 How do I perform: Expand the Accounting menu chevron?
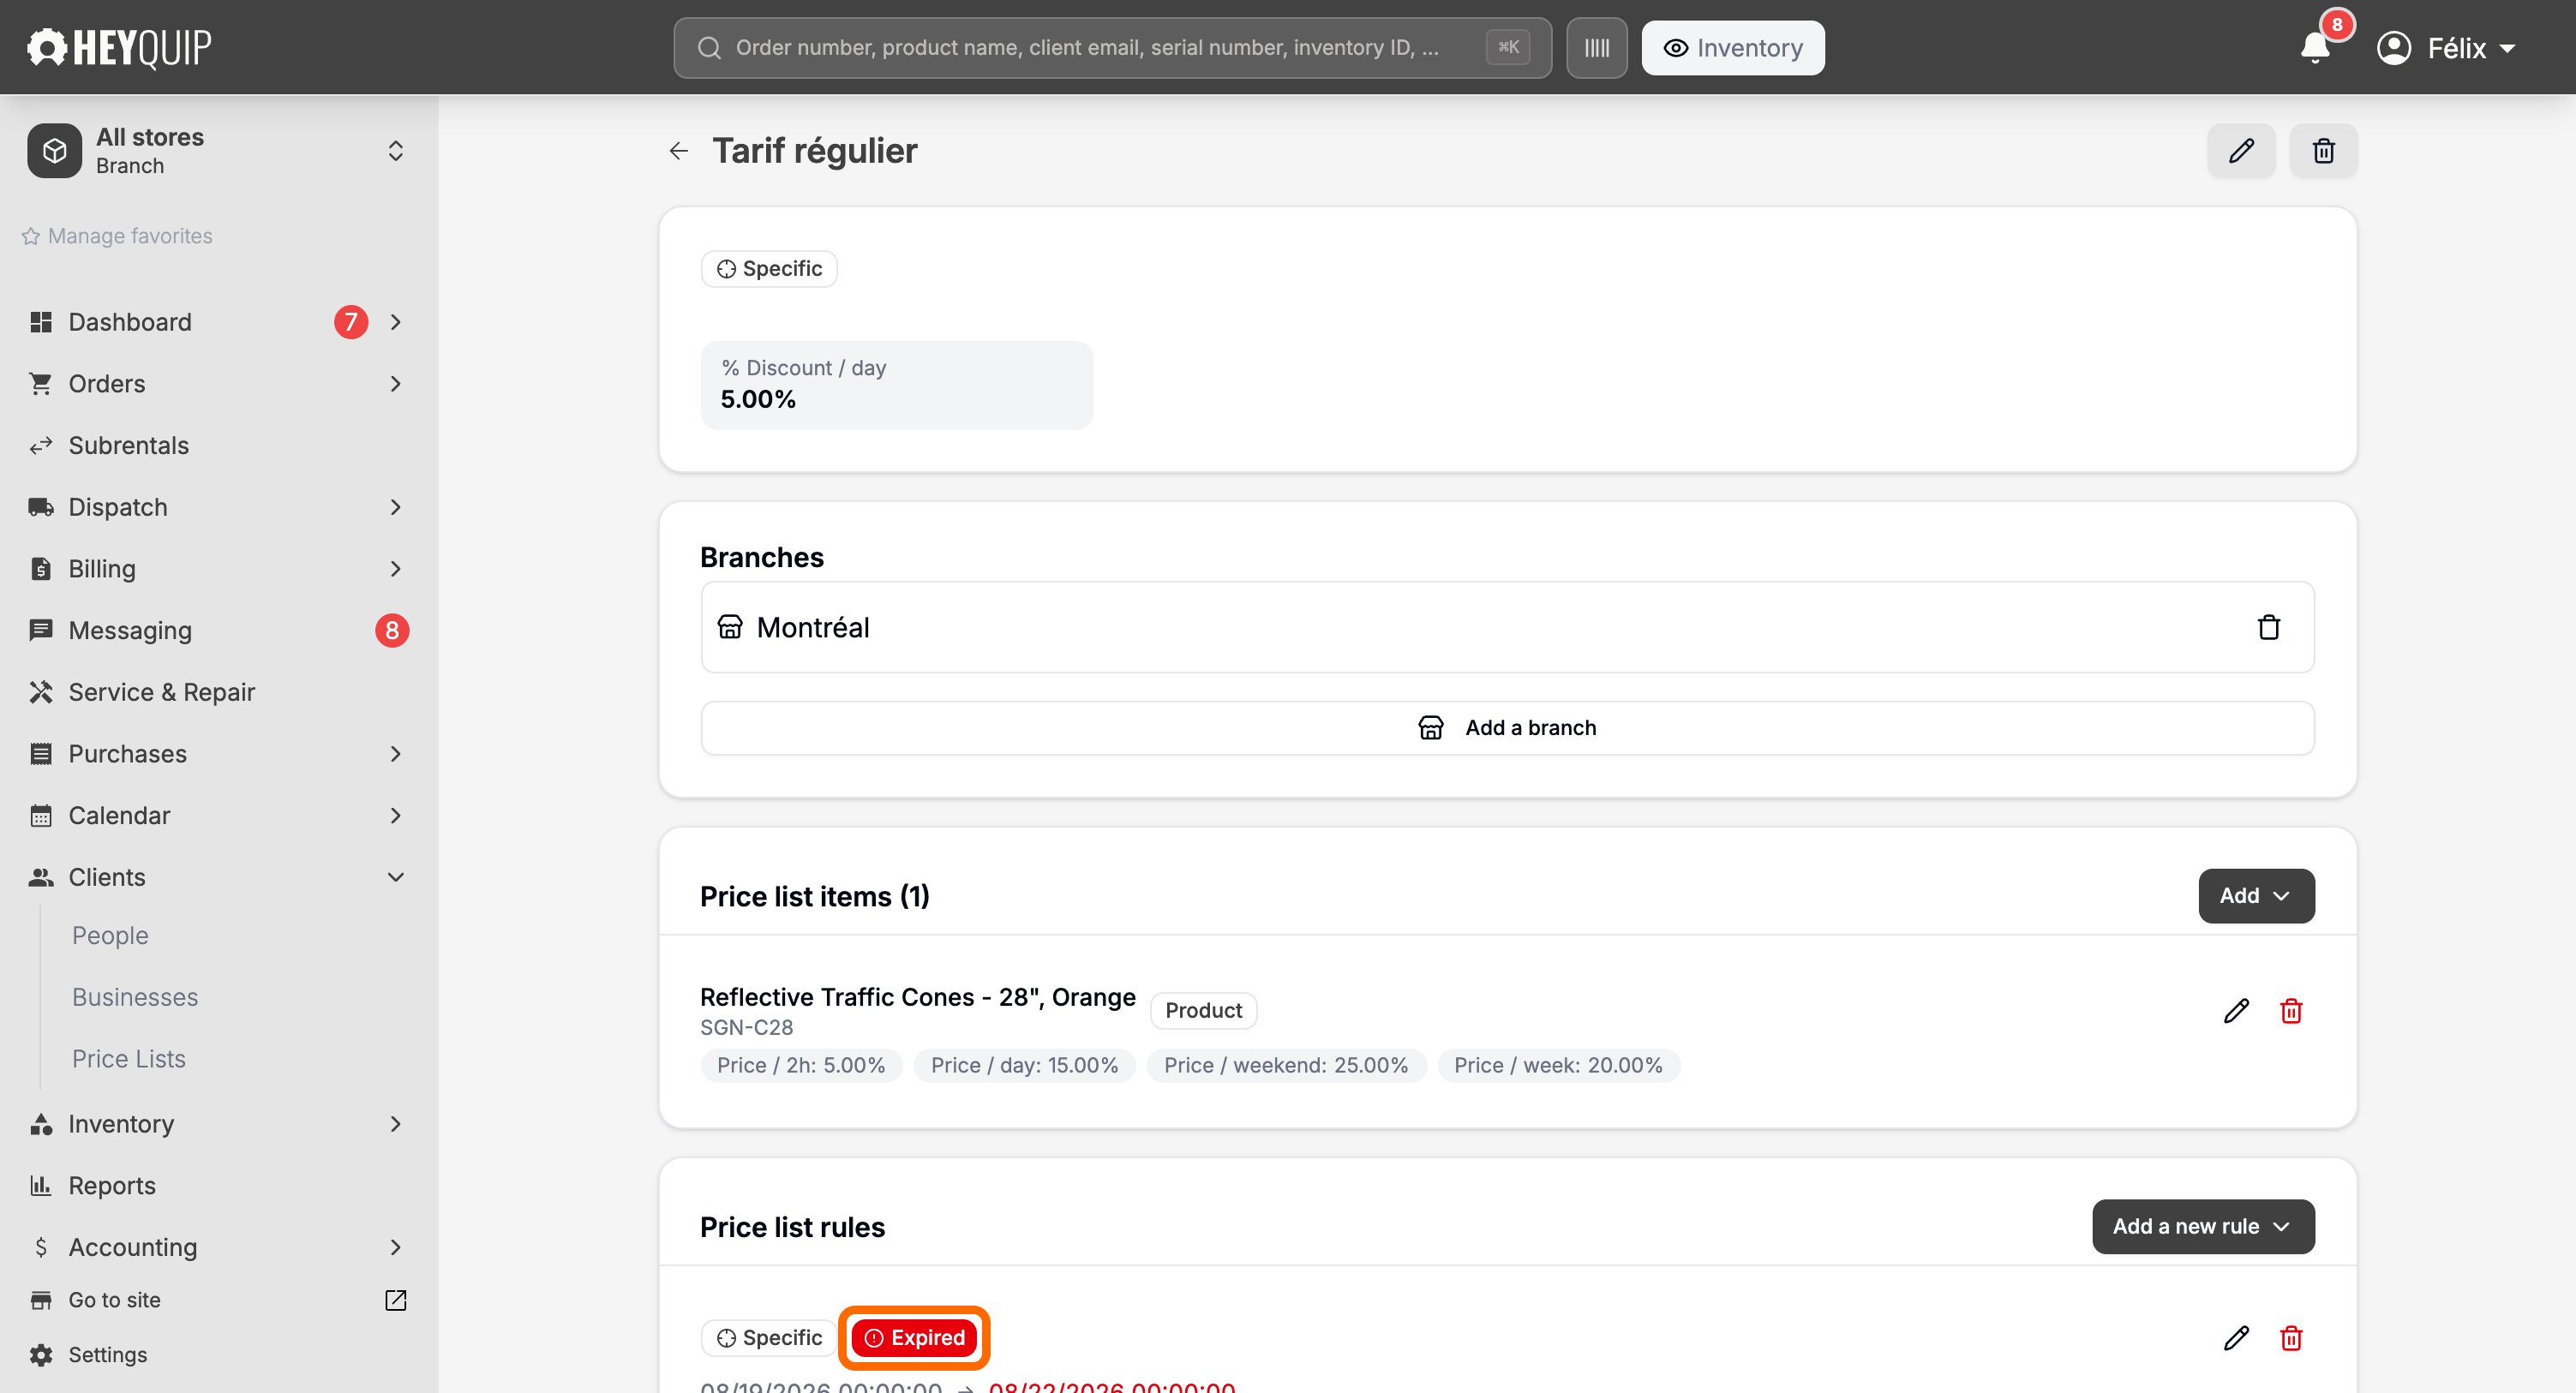396,1247
